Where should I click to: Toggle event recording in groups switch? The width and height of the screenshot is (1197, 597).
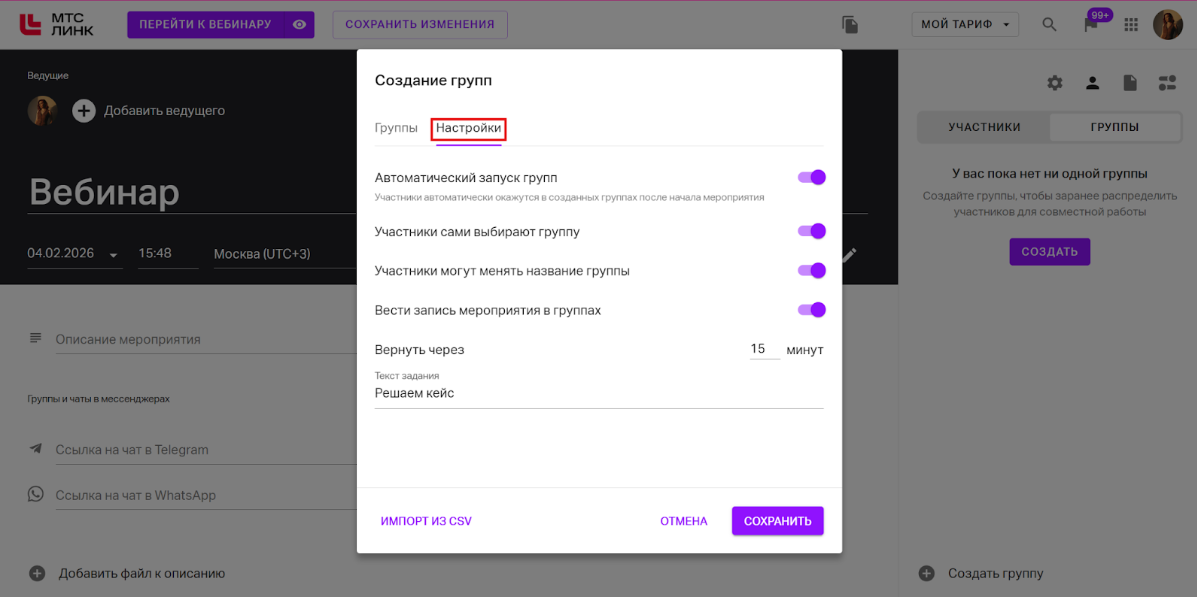pyautogui.click(x=811, y=310)
